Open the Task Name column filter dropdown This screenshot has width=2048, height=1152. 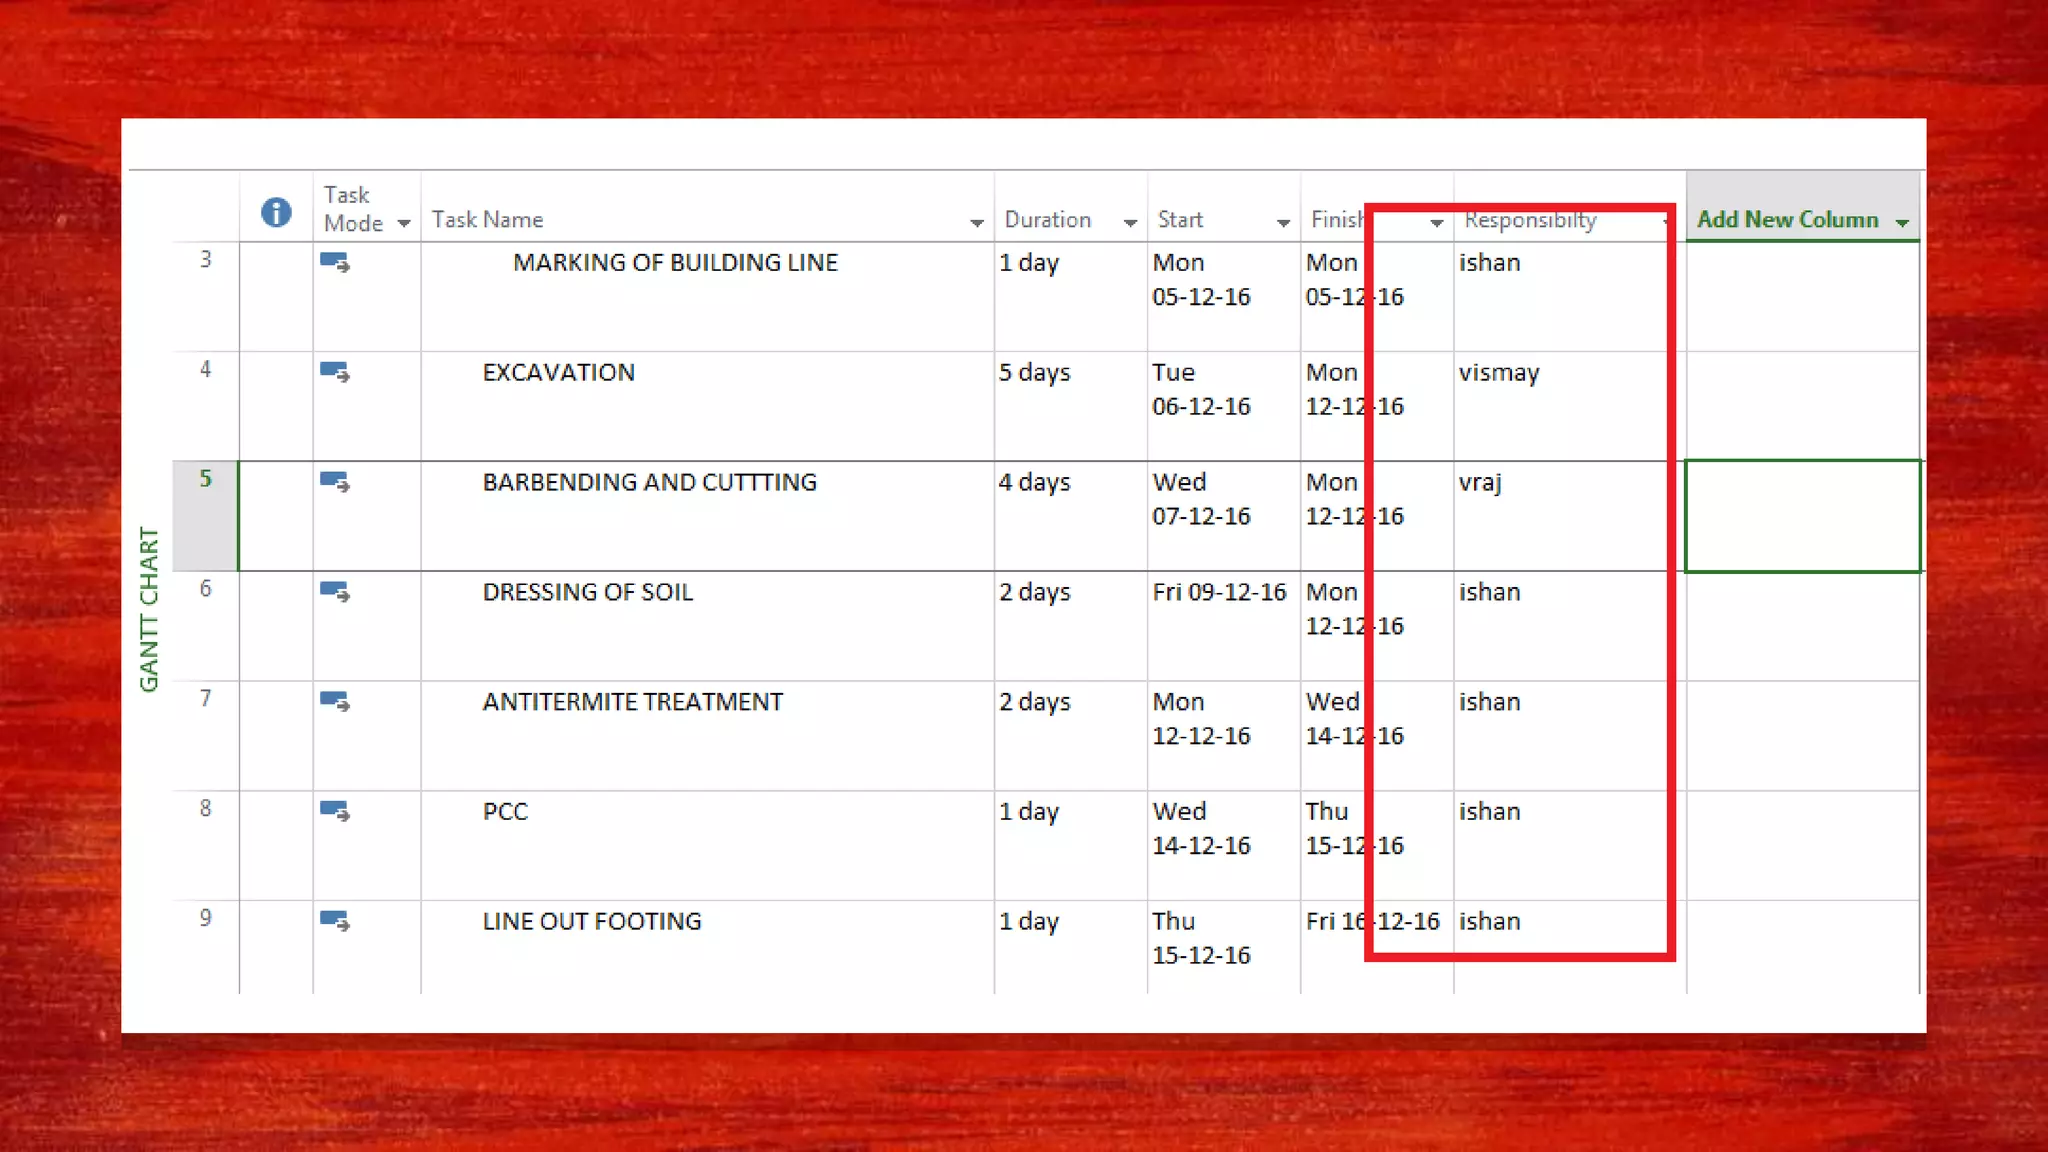pos(977,223)
